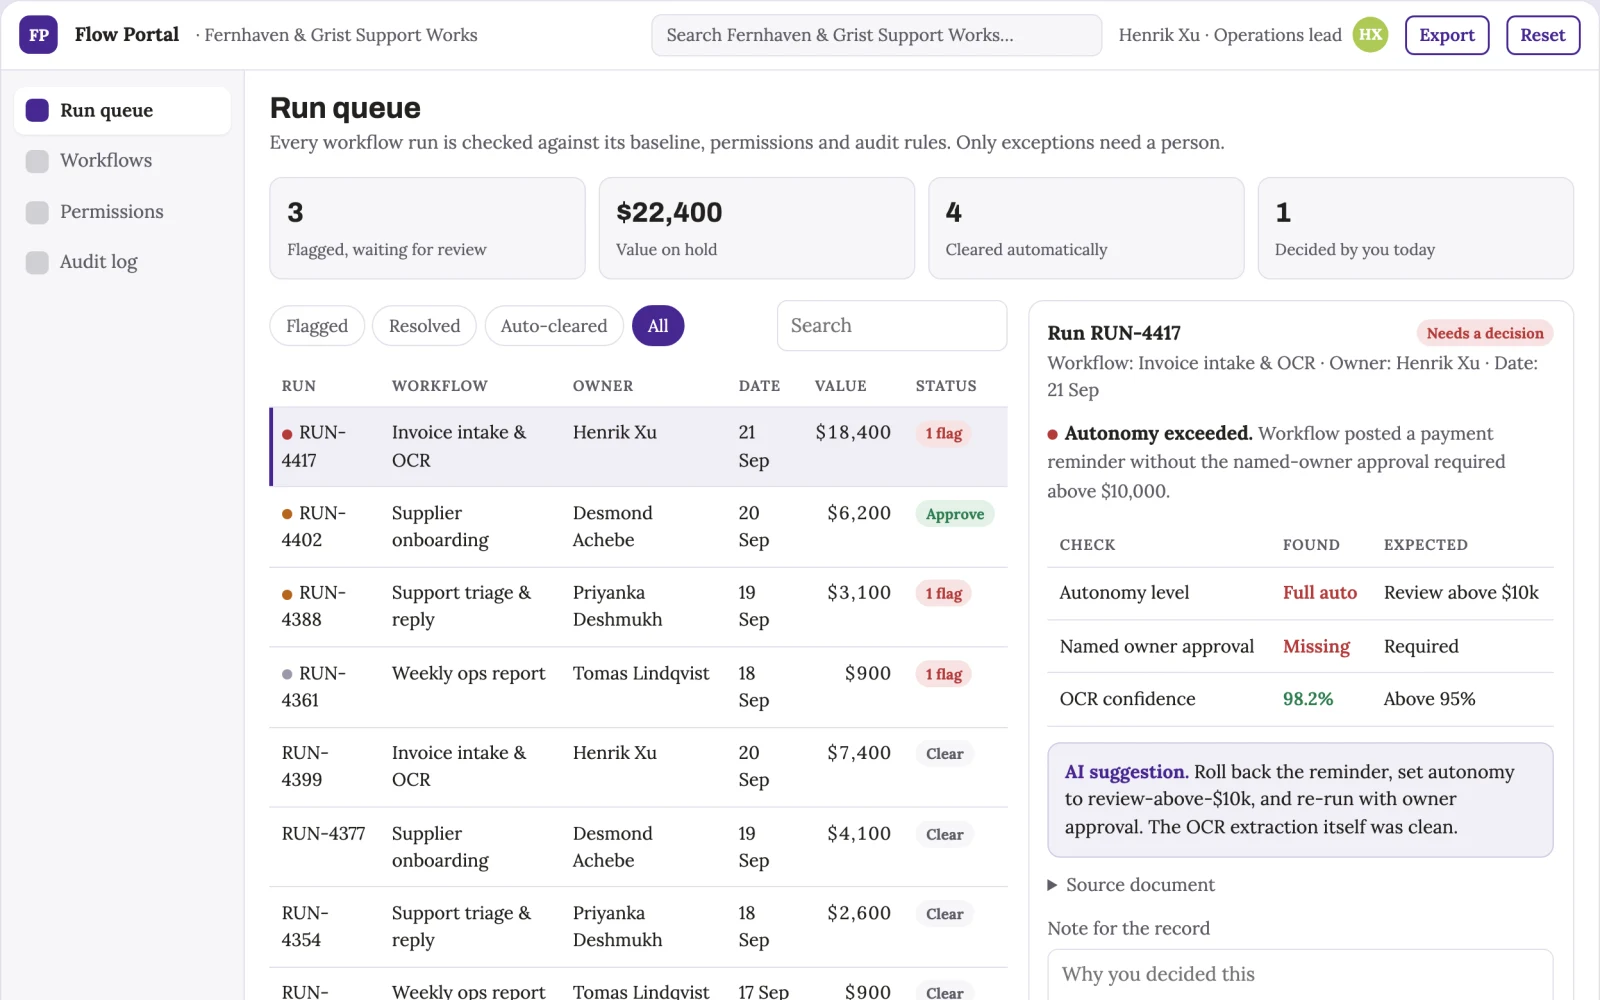Click the Reset button
Image resolution: width=1600 pixels, height=1000 pixels.
pyautogui.click(x=1543, y=35)
